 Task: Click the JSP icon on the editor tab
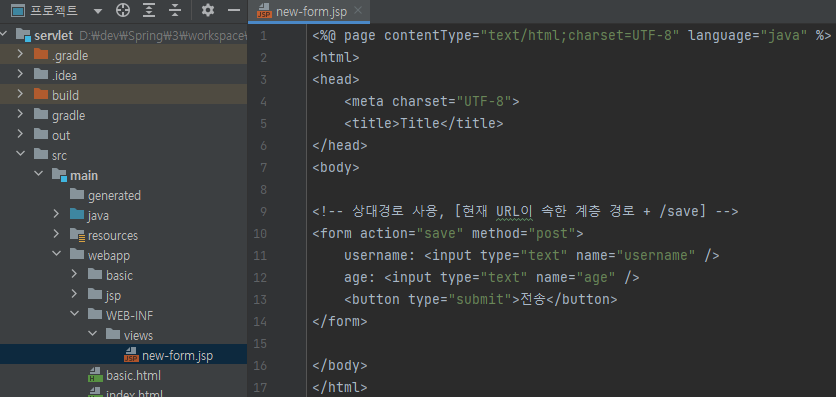(264, 11)
